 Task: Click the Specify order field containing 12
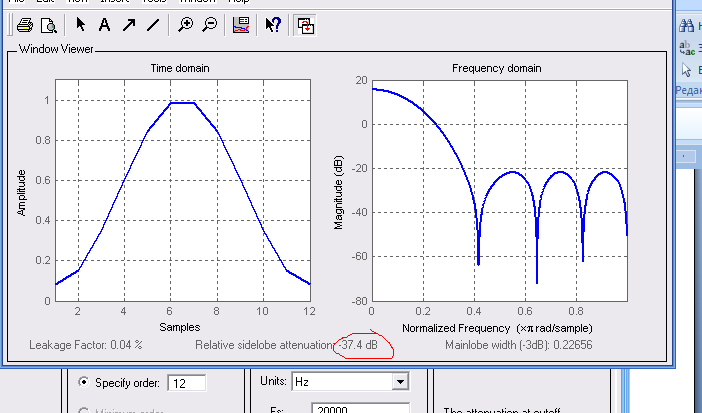(x=187, y=383)
